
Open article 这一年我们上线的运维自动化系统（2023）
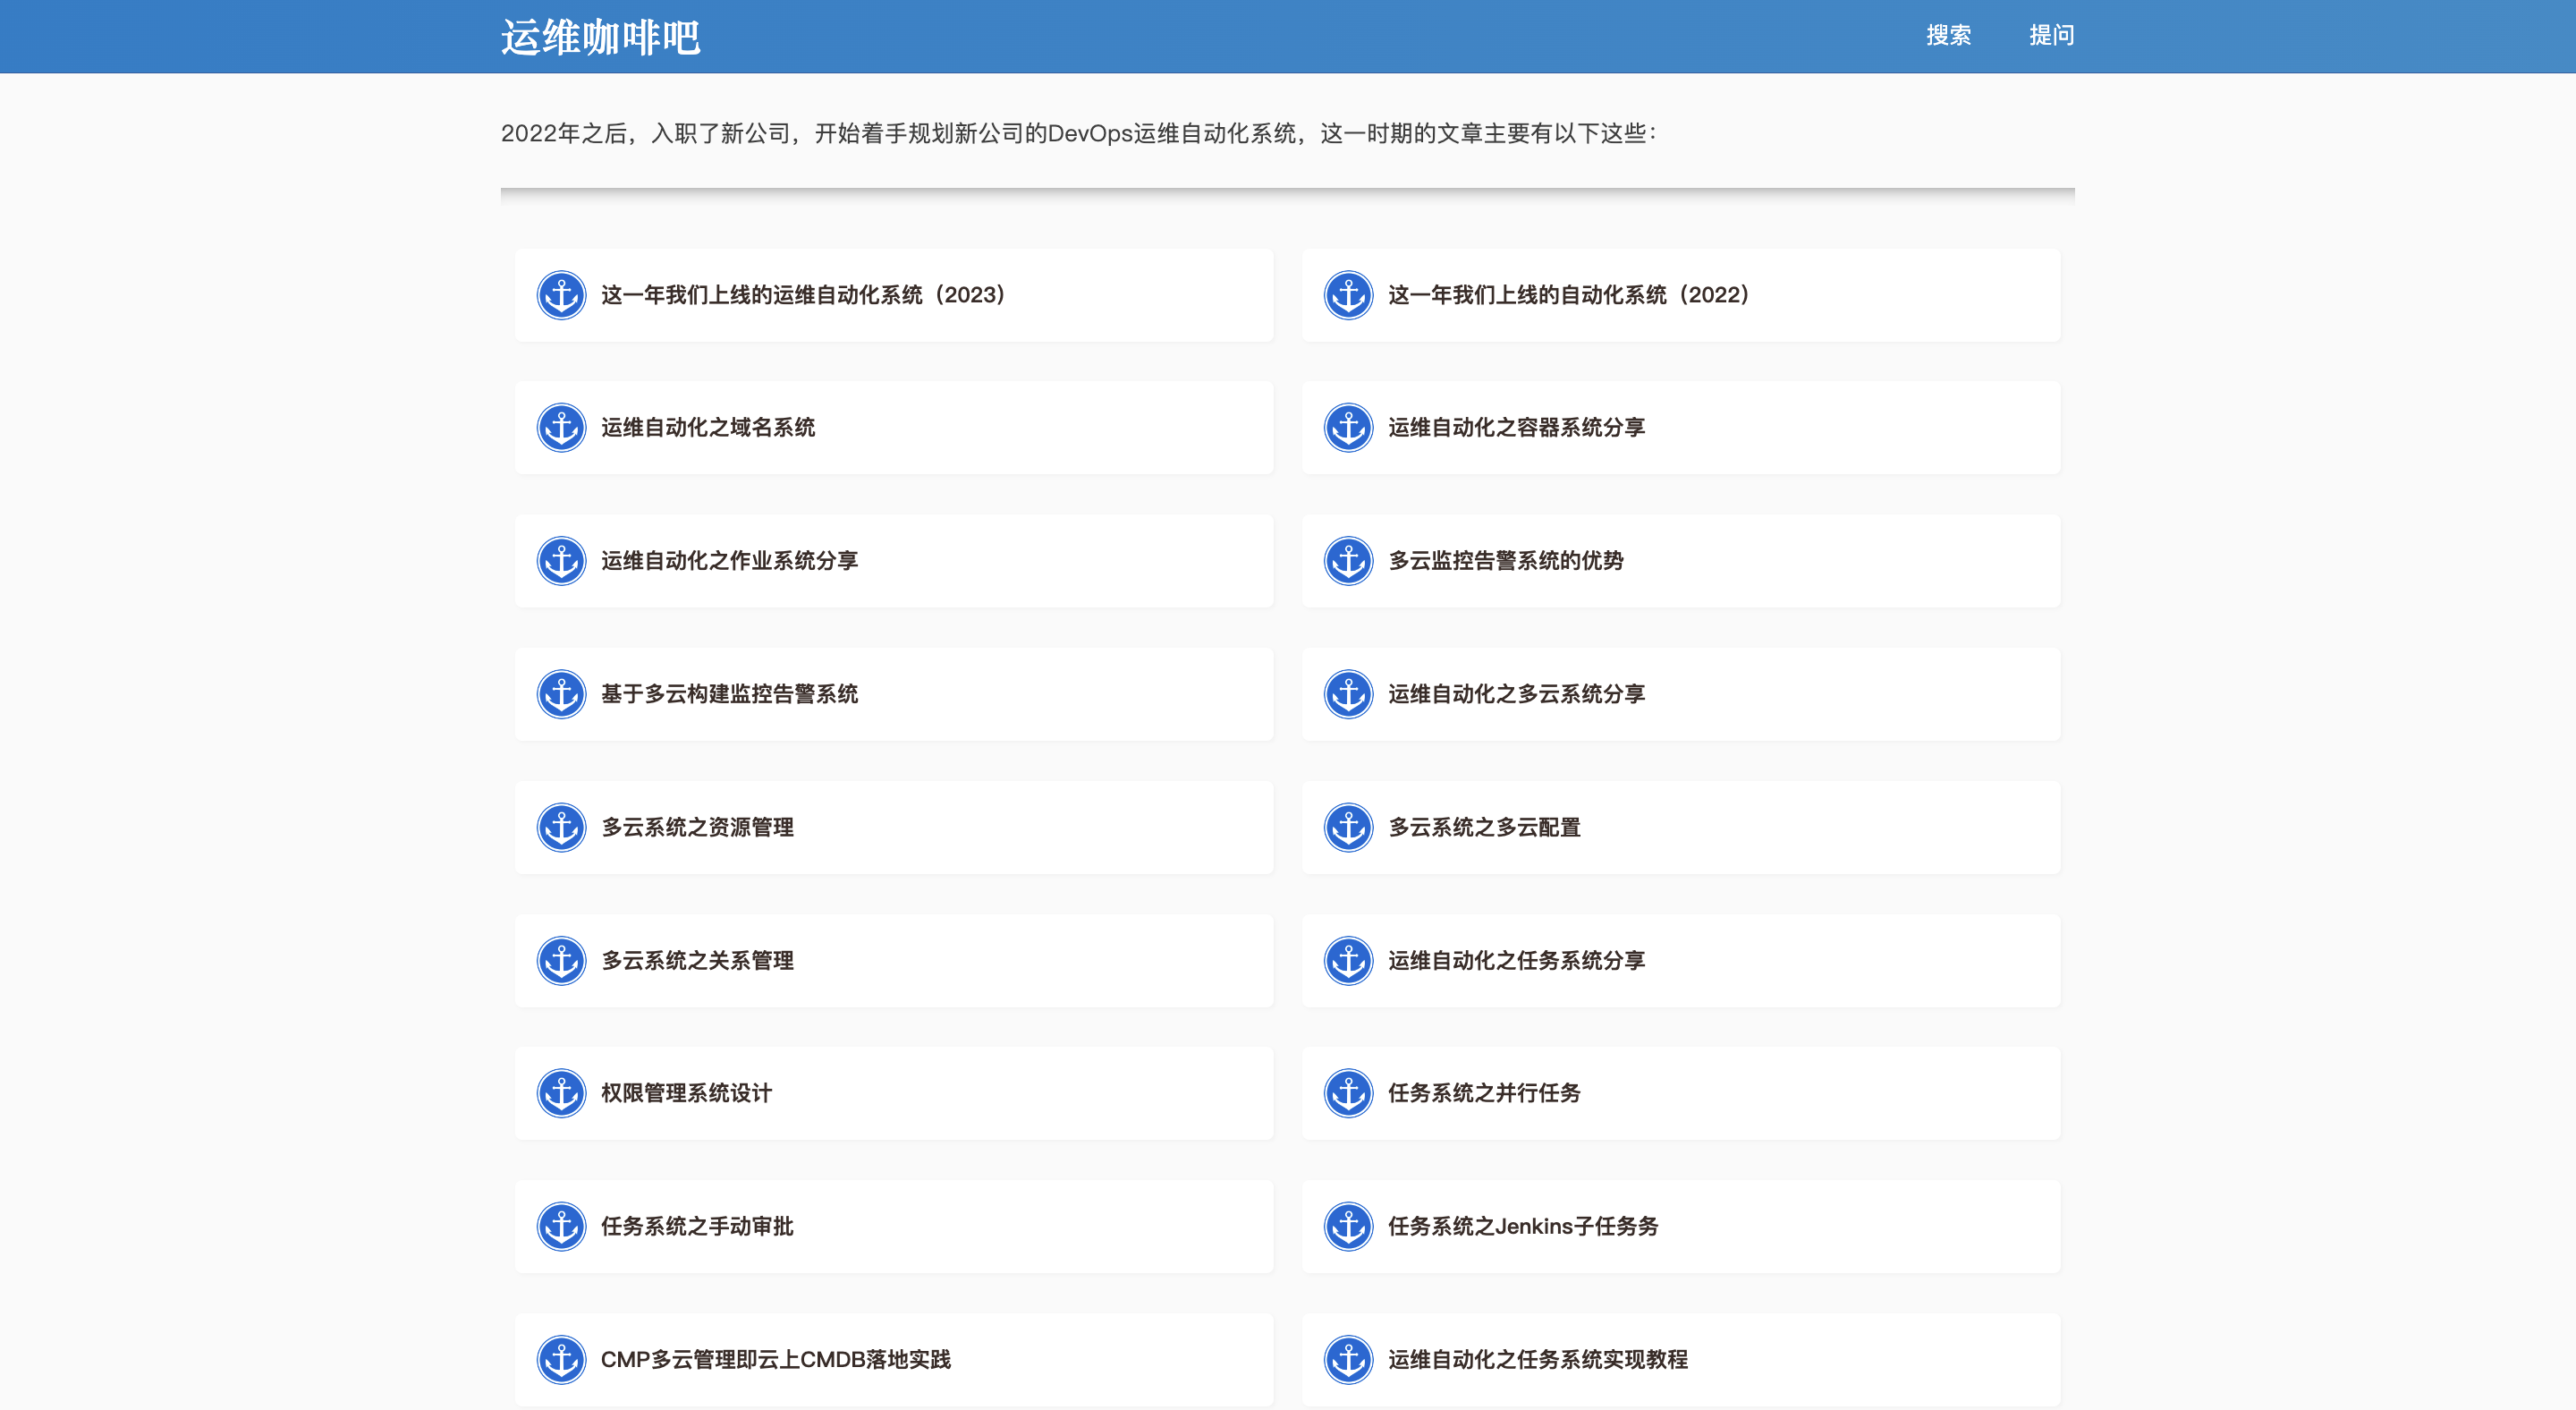(803, 295)
